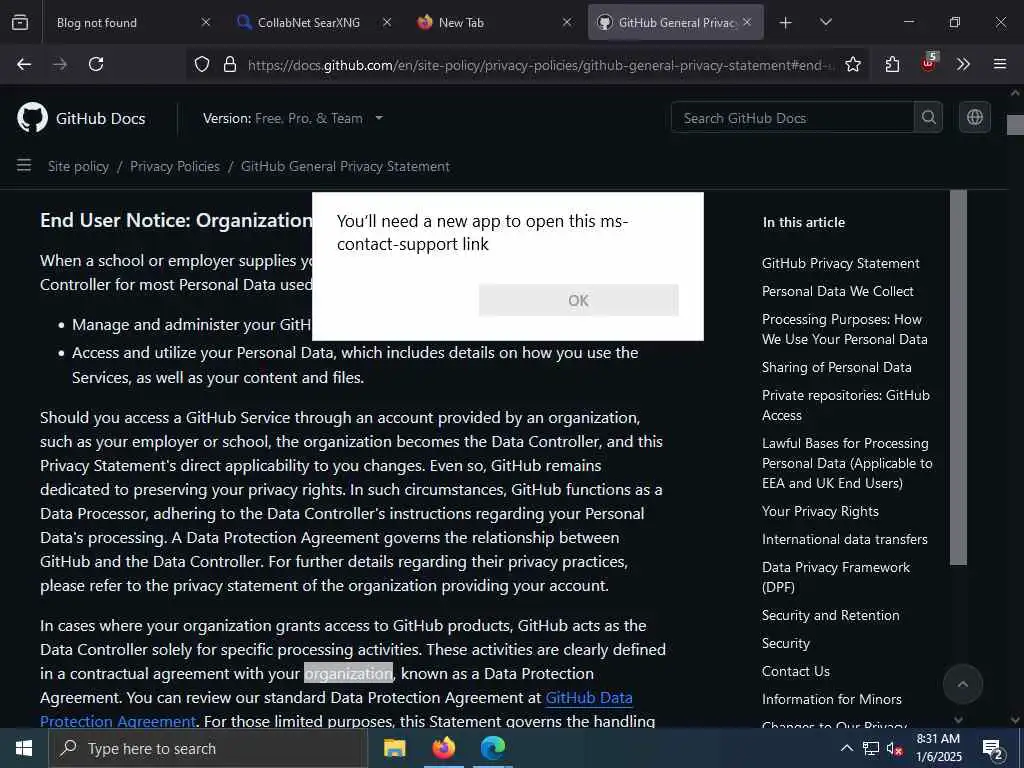The width and height of the screenshot is (1024, 768).
Task: Jump to Personal Data We Collect
Action: pyautogui.click(x=837, y=291)
